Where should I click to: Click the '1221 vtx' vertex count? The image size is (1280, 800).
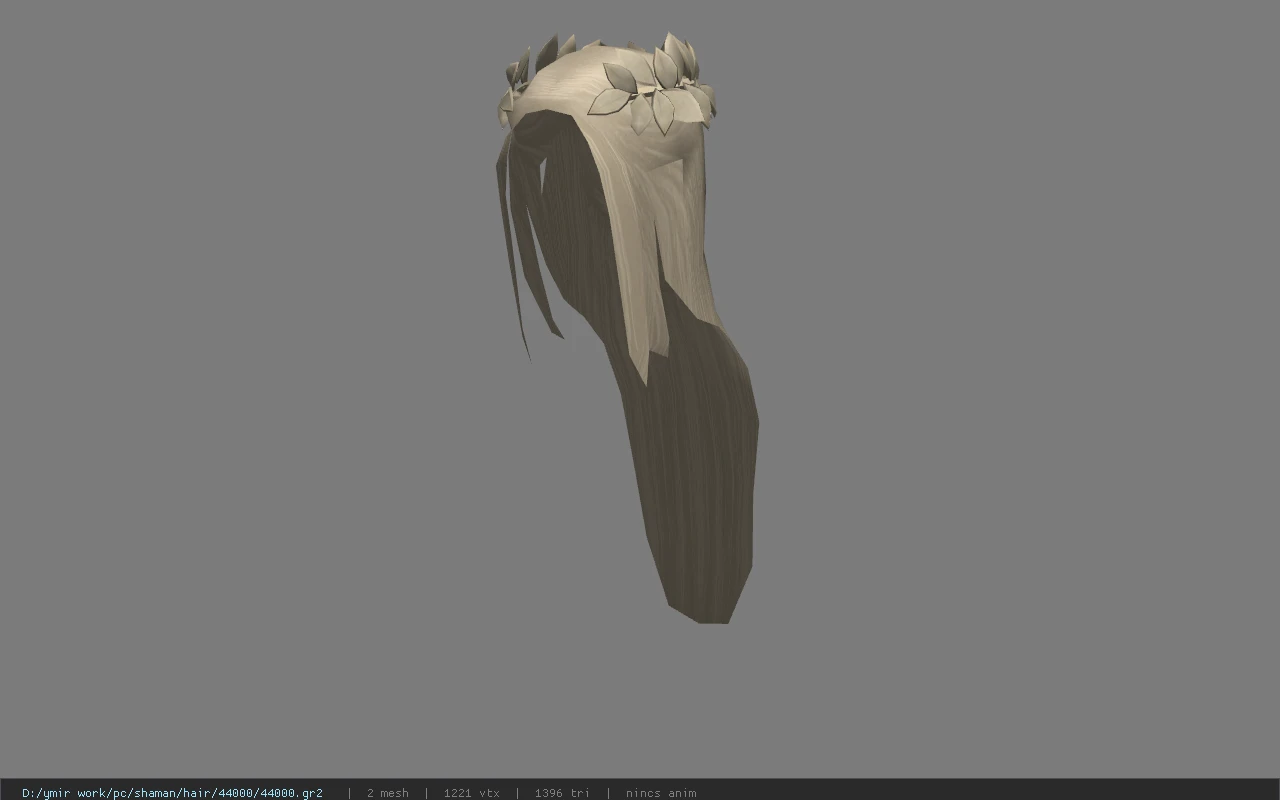point(471,793)
